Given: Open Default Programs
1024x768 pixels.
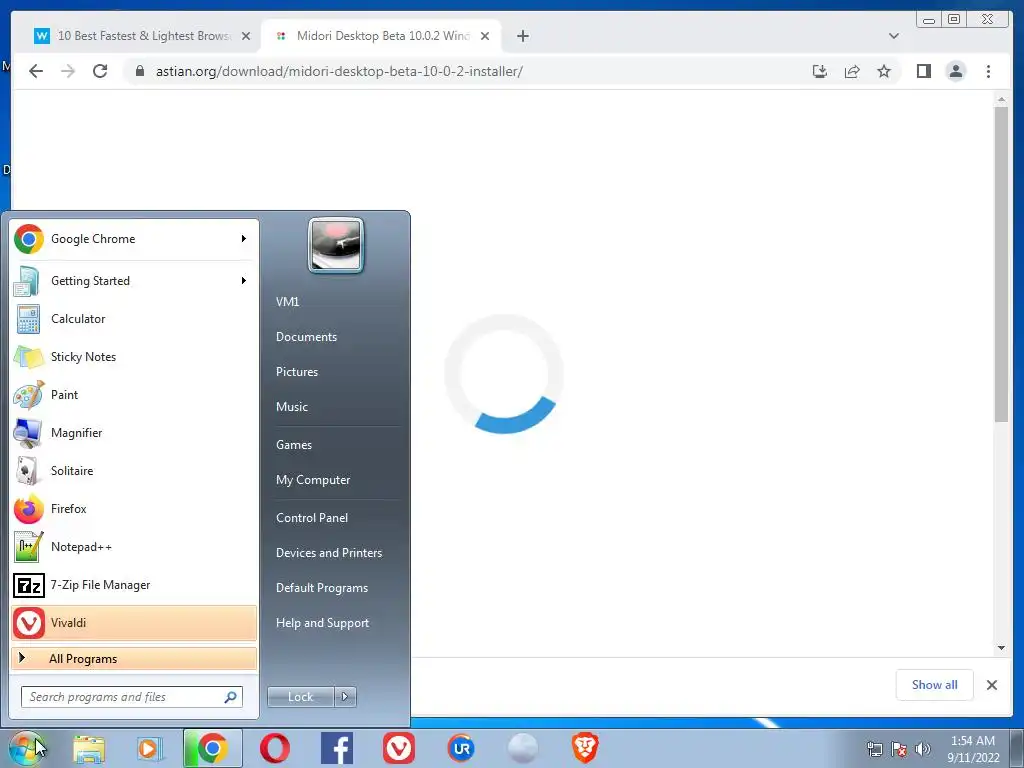Looking at the screenshot, I should [x=322, y=588].
